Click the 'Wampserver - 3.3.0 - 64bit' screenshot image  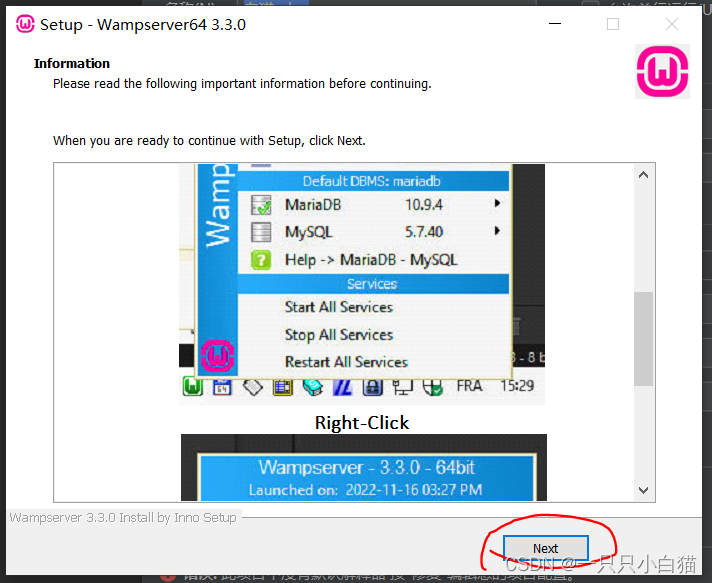364,468
